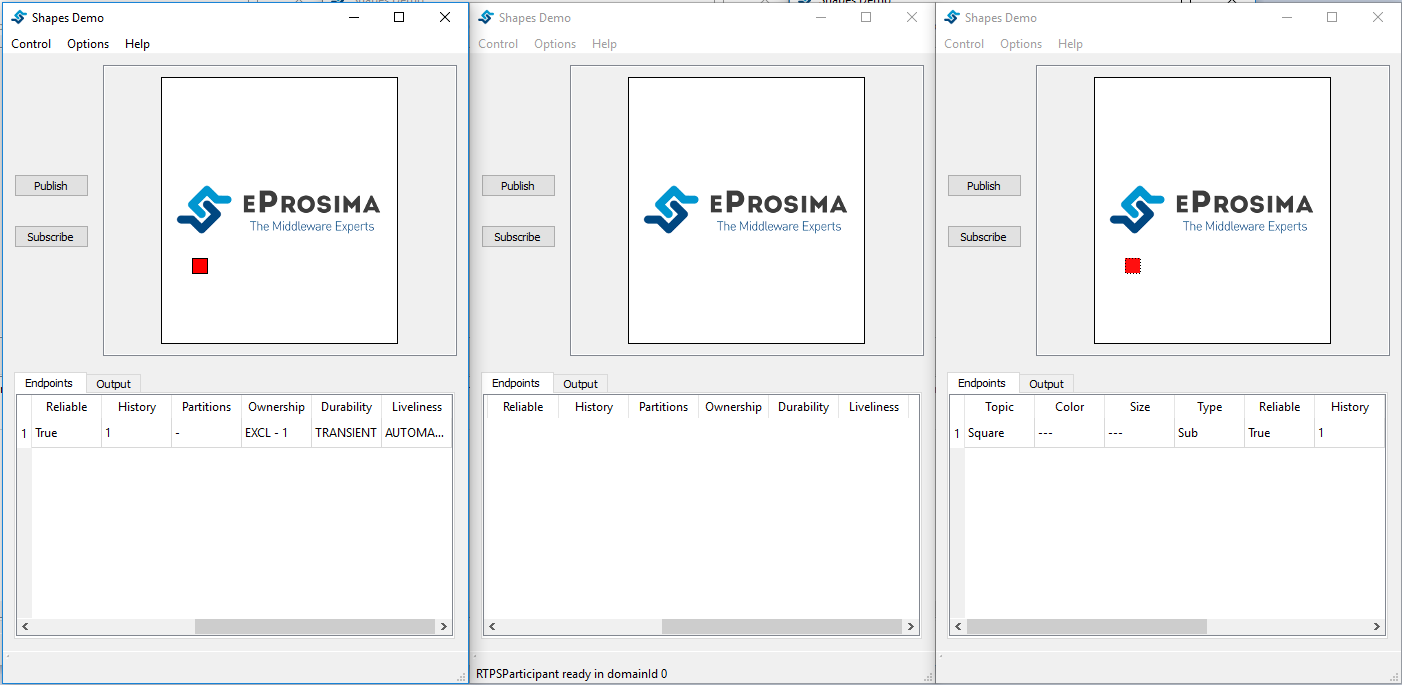The image size is (1402, 685).
Task: Click Publish button in the right window
Action: (x=984, y=186)
